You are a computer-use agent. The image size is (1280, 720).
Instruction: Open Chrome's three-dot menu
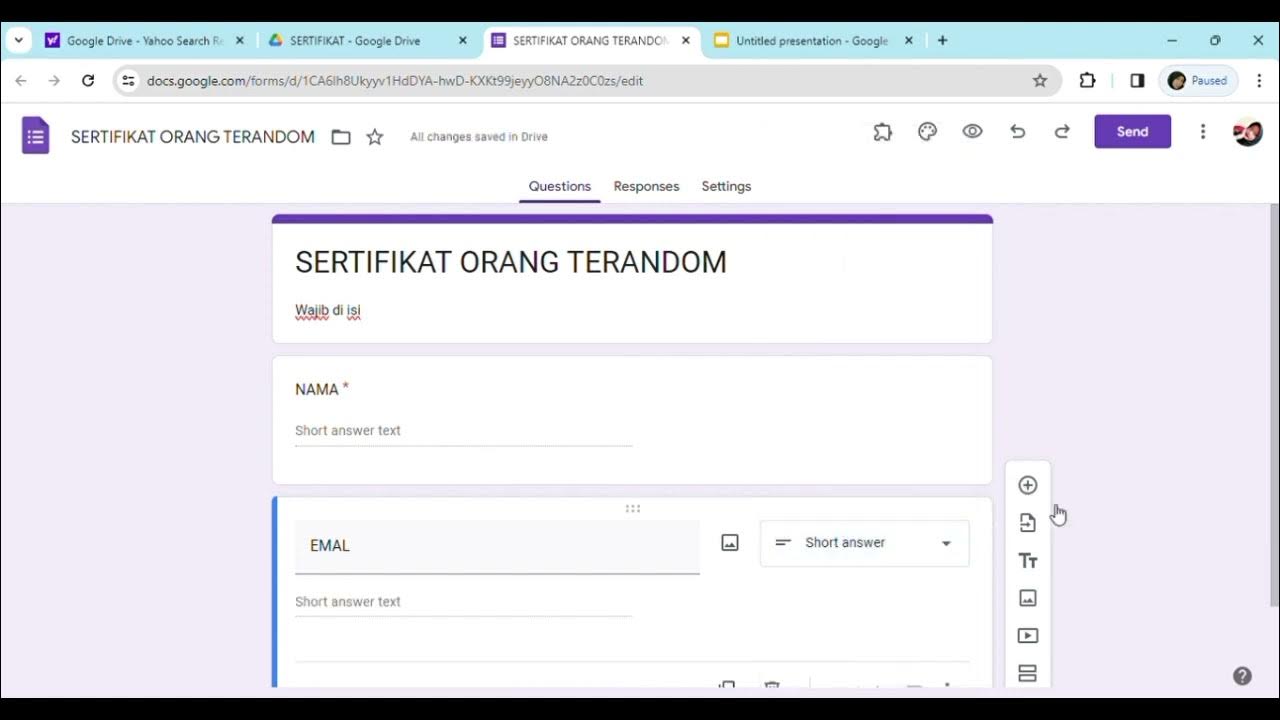coord(1259,81)
